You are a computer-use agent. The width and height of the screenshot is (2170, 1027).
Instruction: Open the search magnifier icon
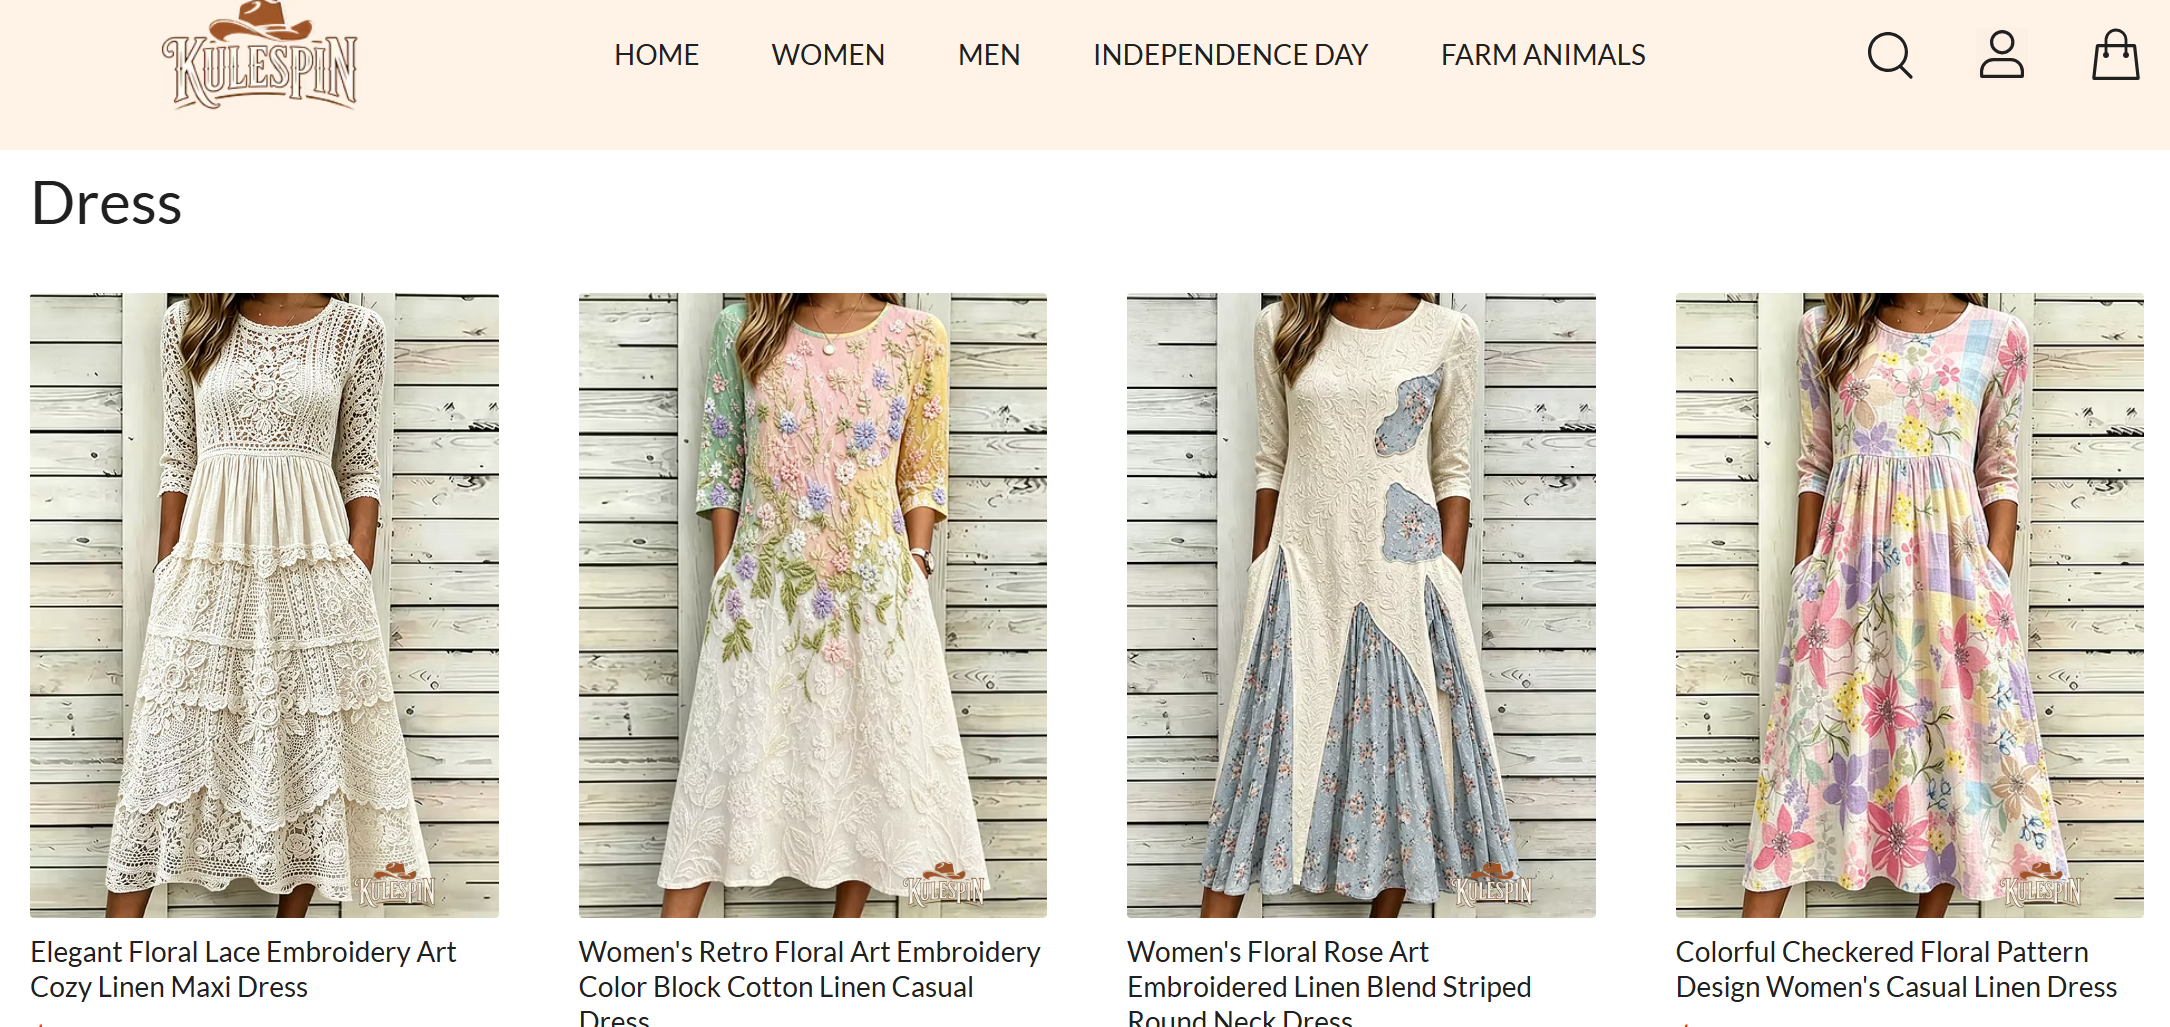pos(1890,55)
